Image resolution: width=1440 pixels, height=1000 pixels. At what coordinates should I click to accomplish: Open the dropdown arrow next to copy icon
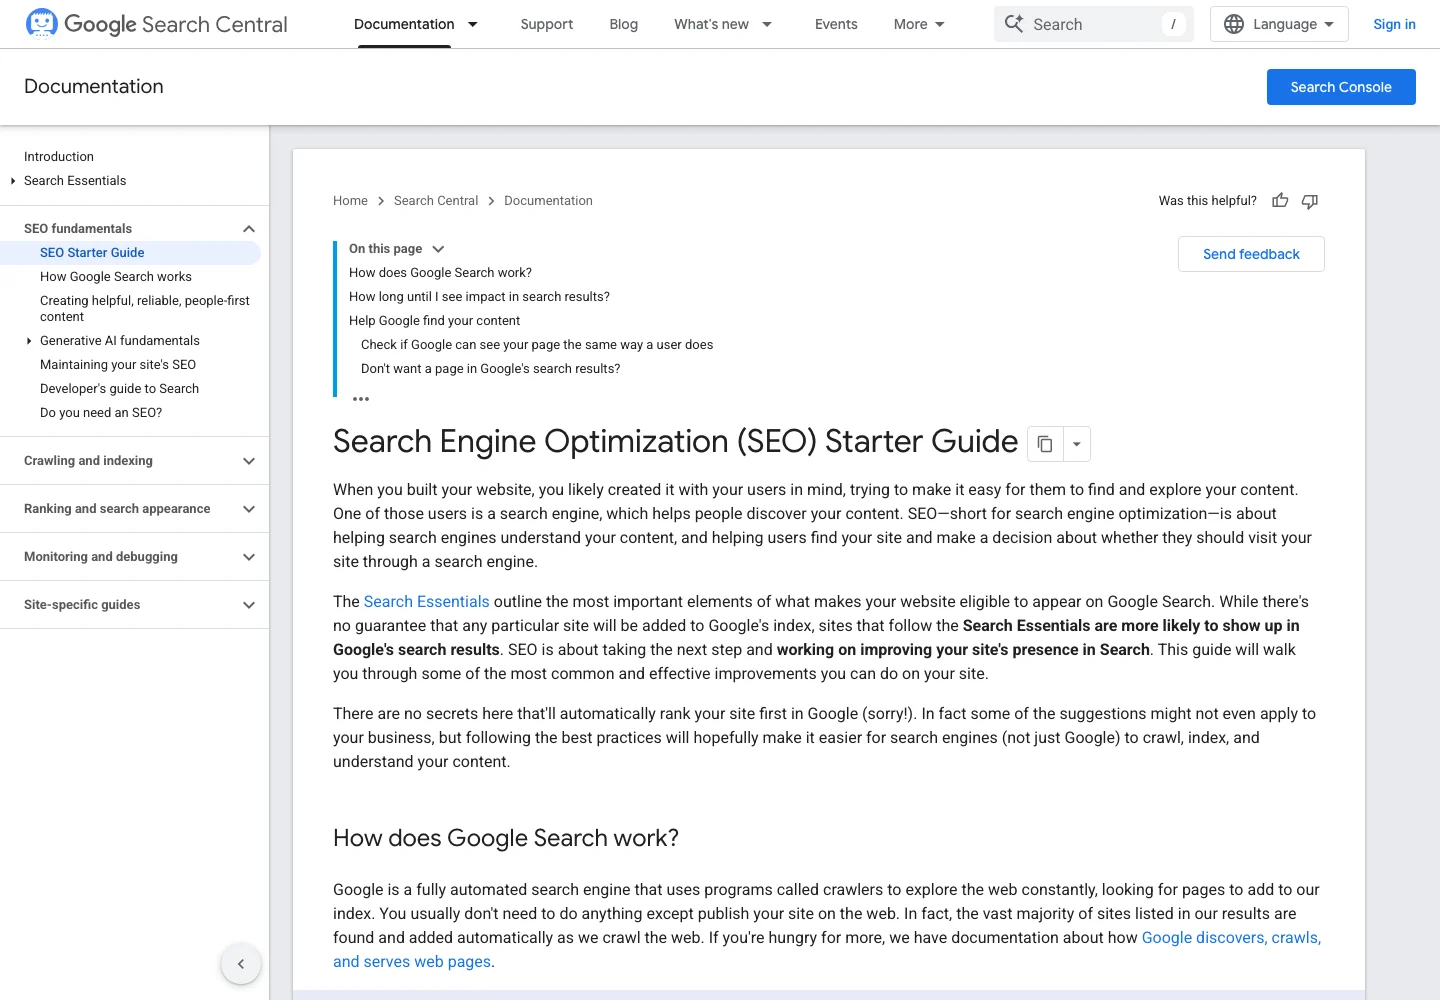[1077, 444]
